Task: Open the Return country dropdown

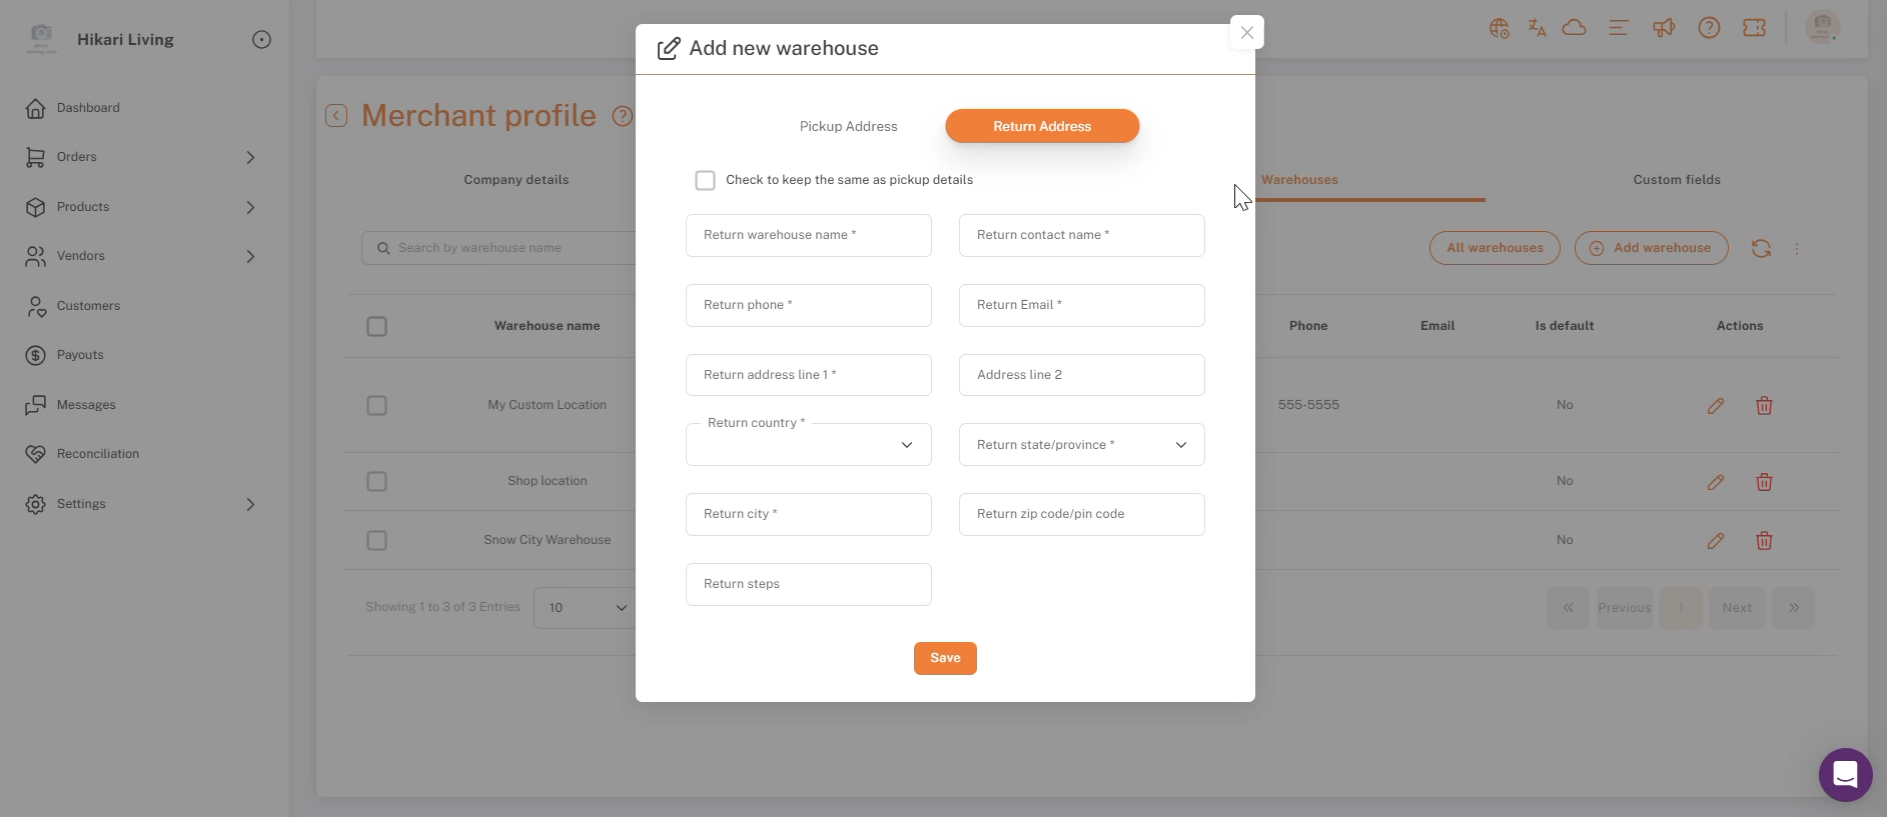Action: click(x=808, y=445)
